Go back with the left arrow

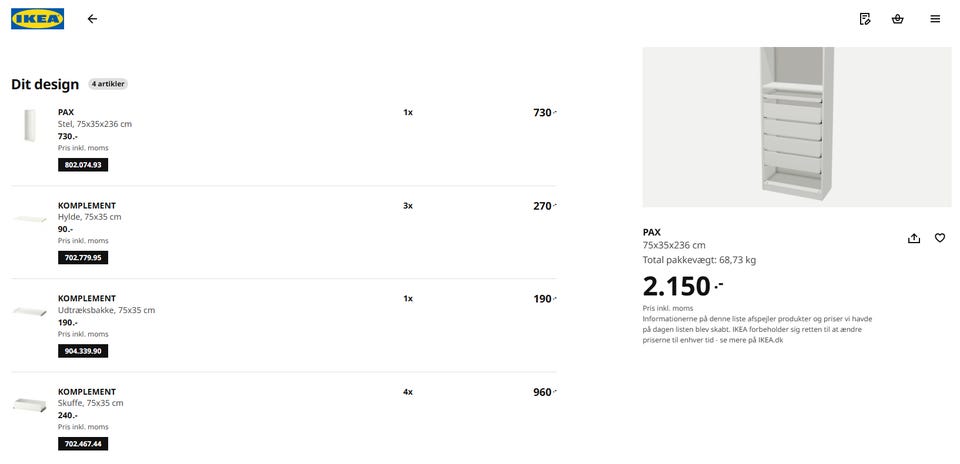[x=92, y=19]
